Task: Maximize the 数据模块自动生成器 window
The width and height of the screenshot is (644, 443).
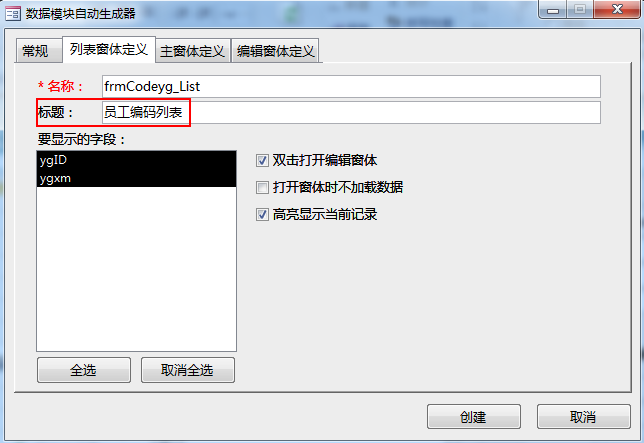Action: (x=580, y=9)
